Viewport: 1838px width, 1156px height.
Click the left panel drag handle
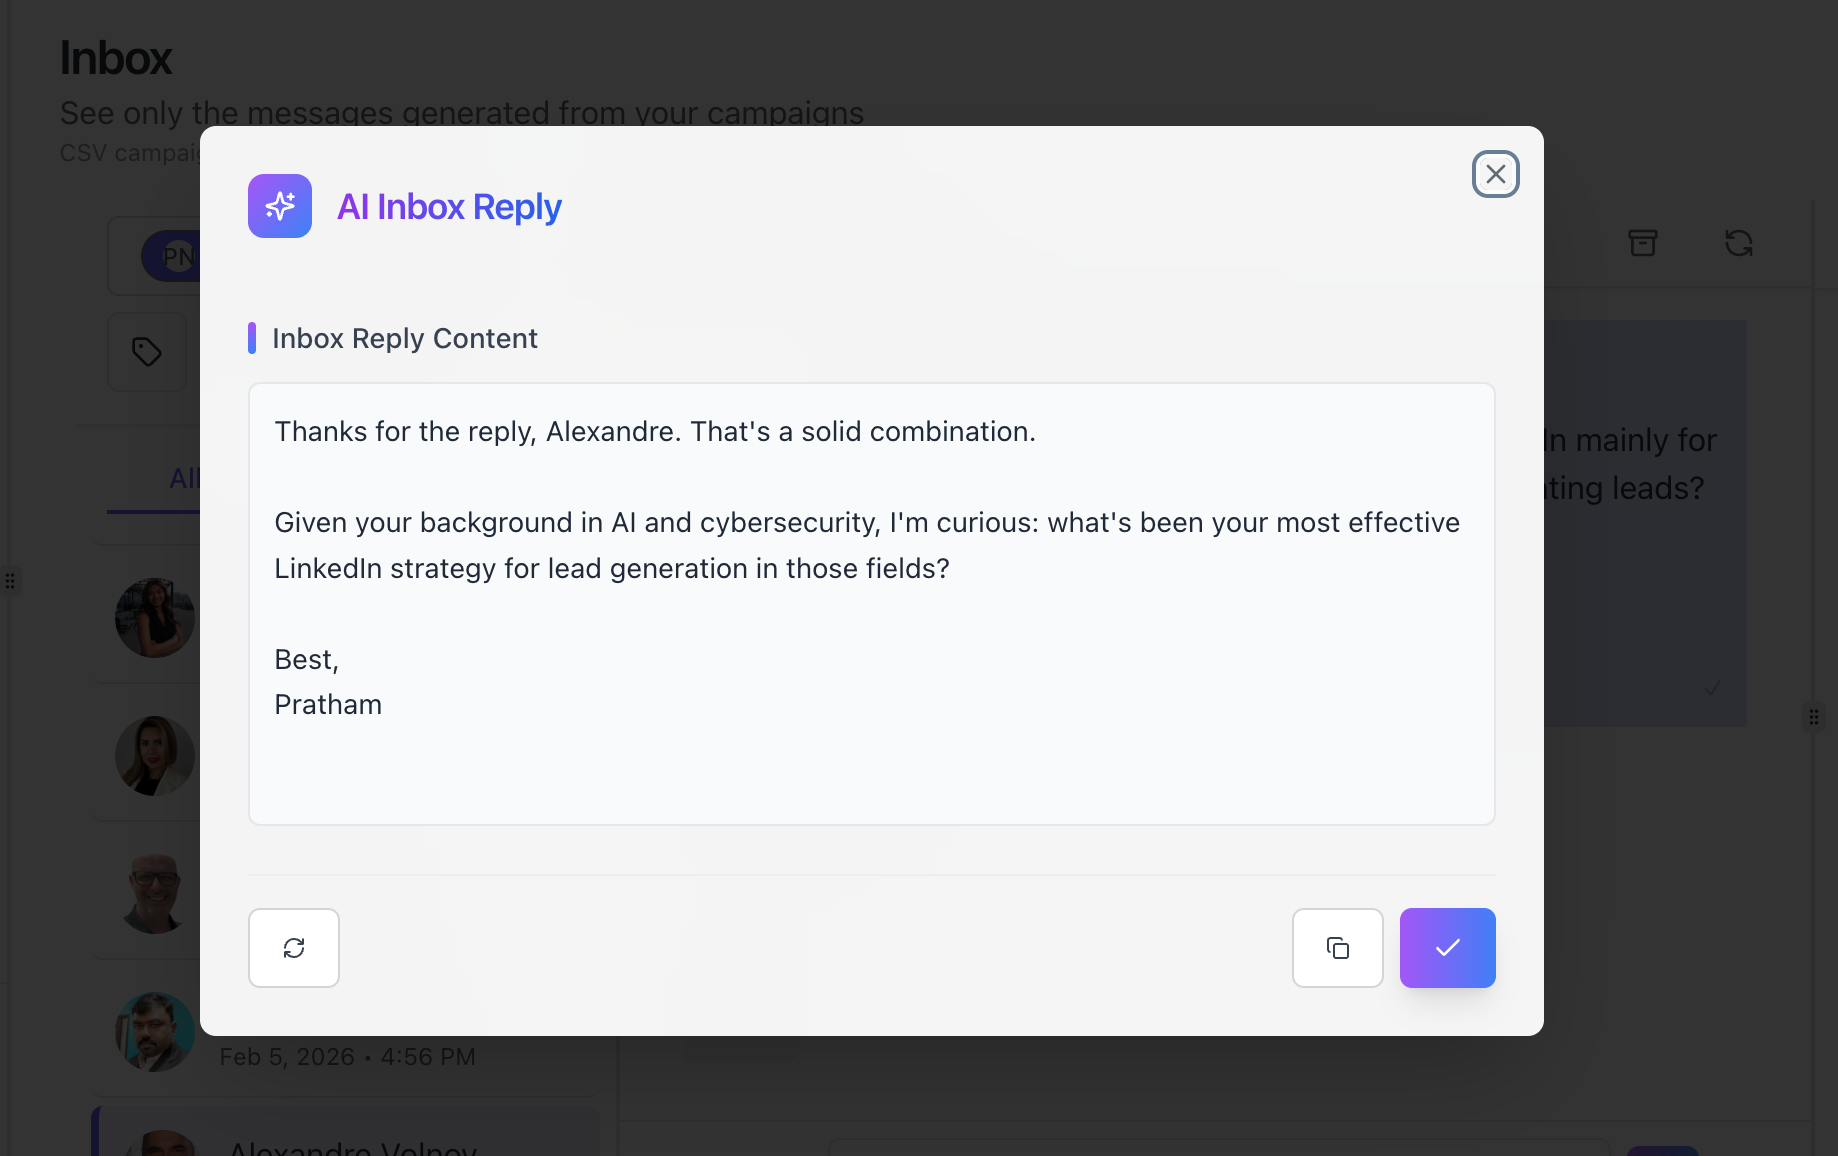click(x=10, y=581)
